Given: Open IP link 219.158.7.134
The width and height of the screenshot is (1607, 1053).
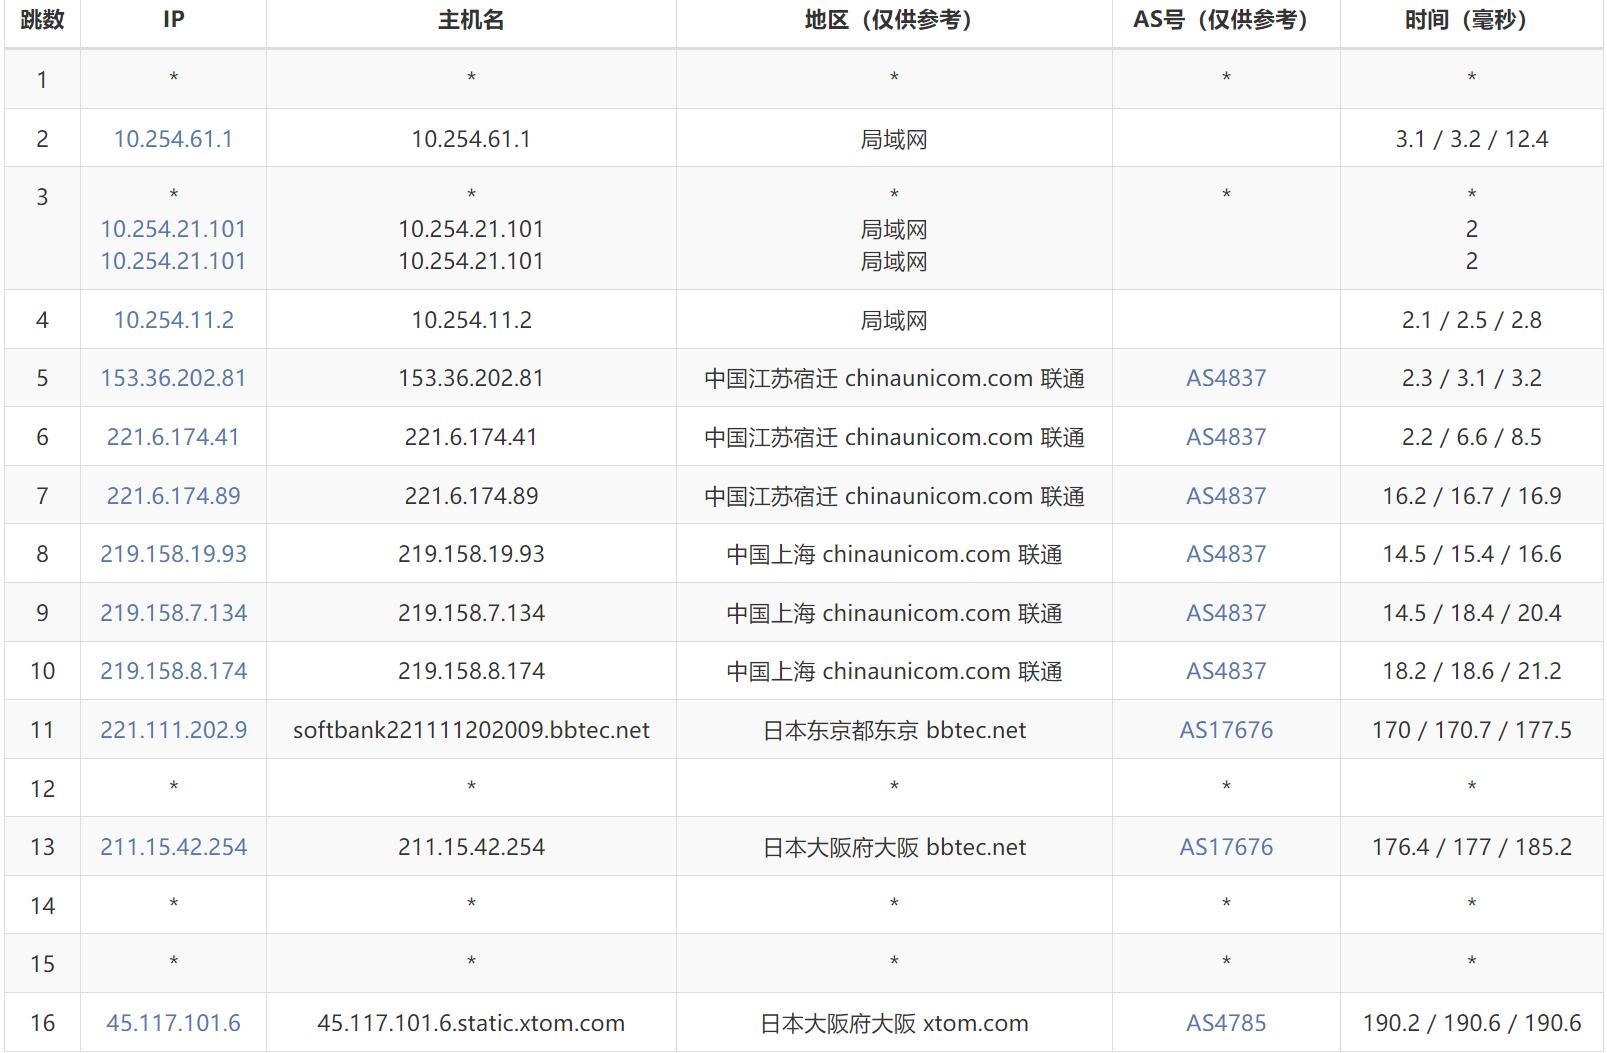Looking at the screenshot, I should [x=173, y=613].
